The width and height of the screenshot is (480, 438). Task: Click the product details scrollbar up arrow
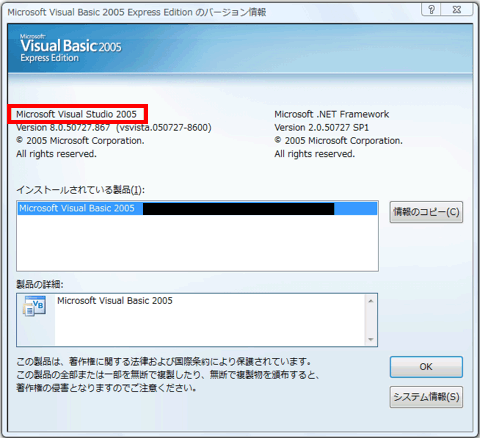tap(371, 301)
